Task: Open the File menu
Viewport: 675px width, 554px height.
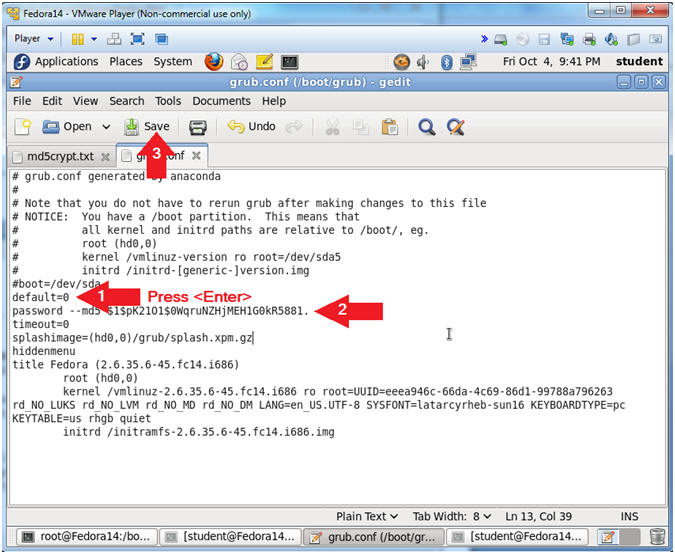Action: [22, 101]
